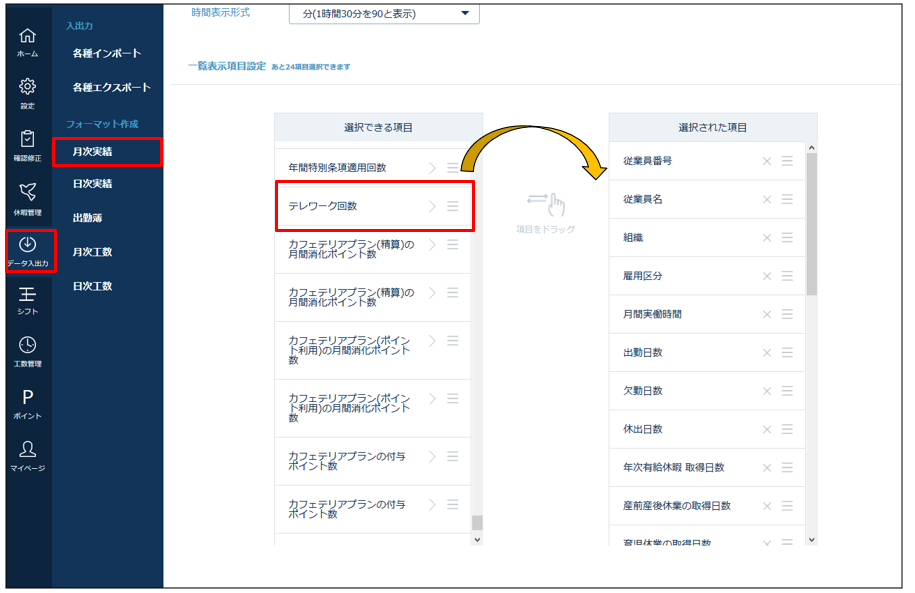Screen dimensions: 915x593
Task: Remove 欠勤日数 with its X icon
Action: pyautogui.click(x=767, y=391)
